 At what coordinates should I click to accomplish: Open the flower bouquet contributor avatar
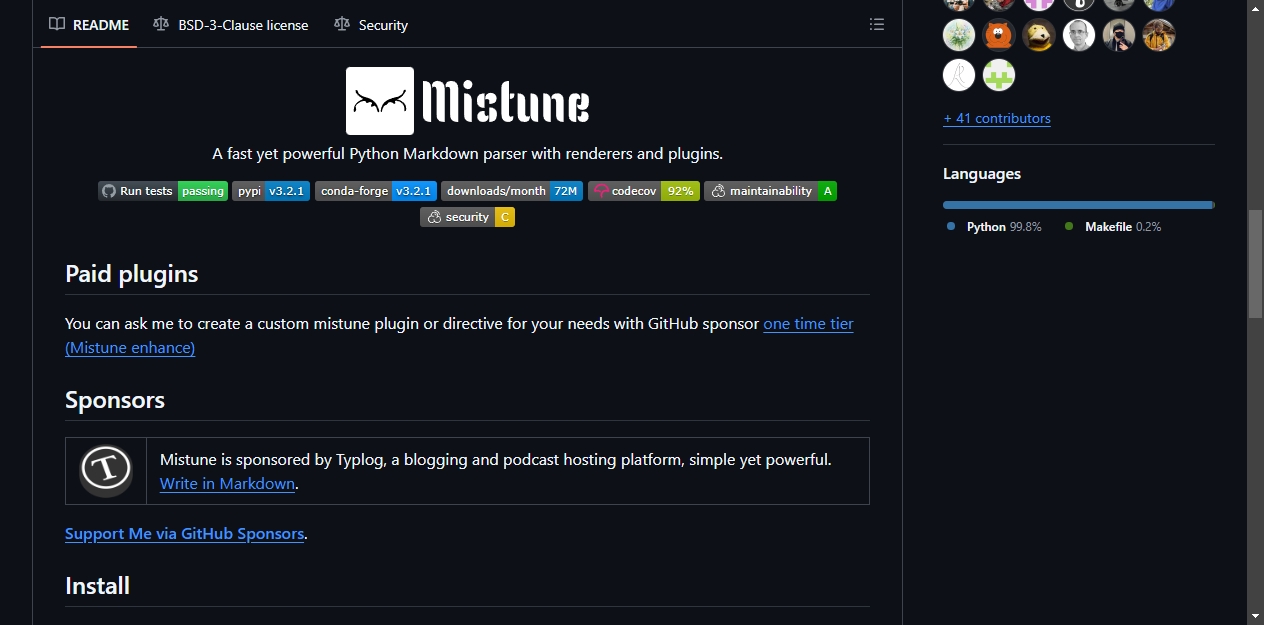pos(959,35)
